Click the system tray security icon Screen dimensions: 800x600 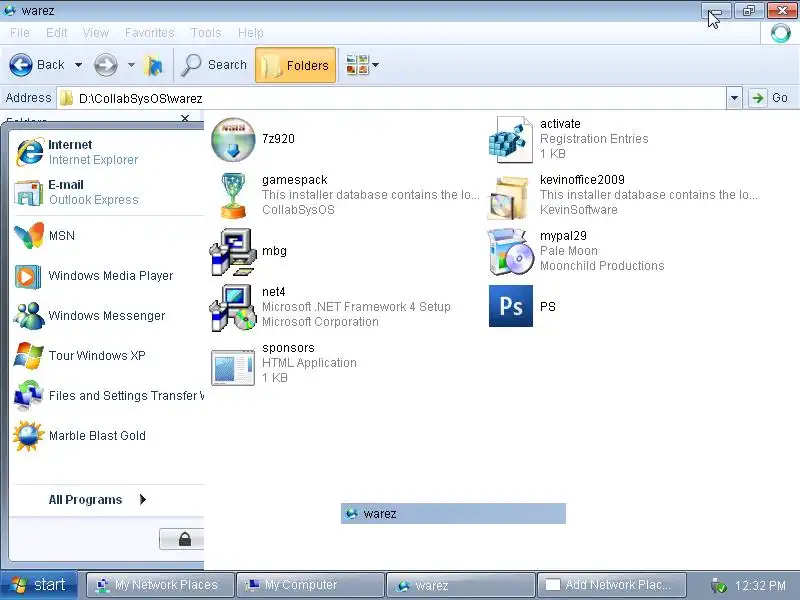click(718, 586)
